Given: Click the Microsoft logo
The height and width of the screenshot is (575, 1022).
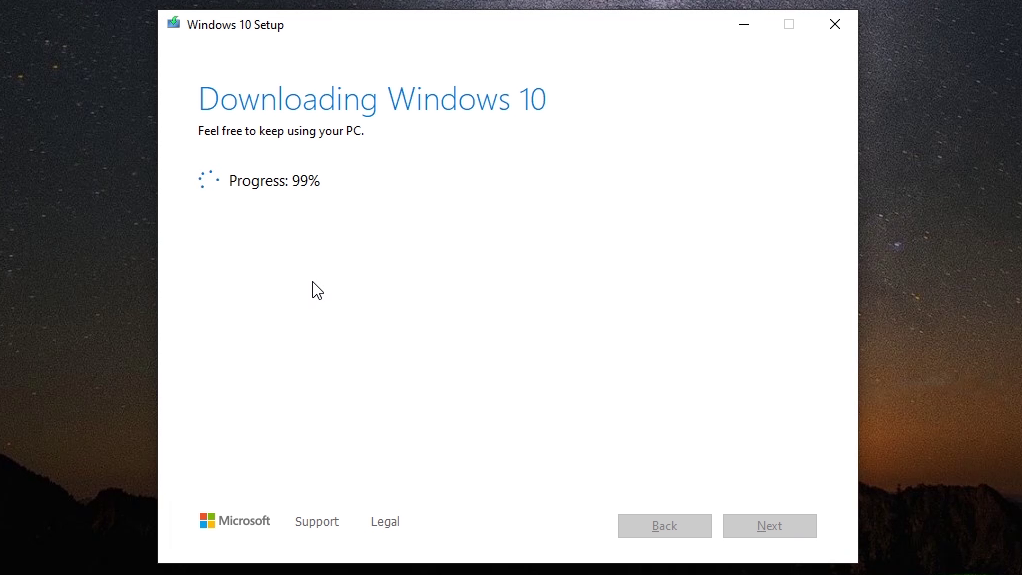Looking at the screenshot, I should point(235,520).
